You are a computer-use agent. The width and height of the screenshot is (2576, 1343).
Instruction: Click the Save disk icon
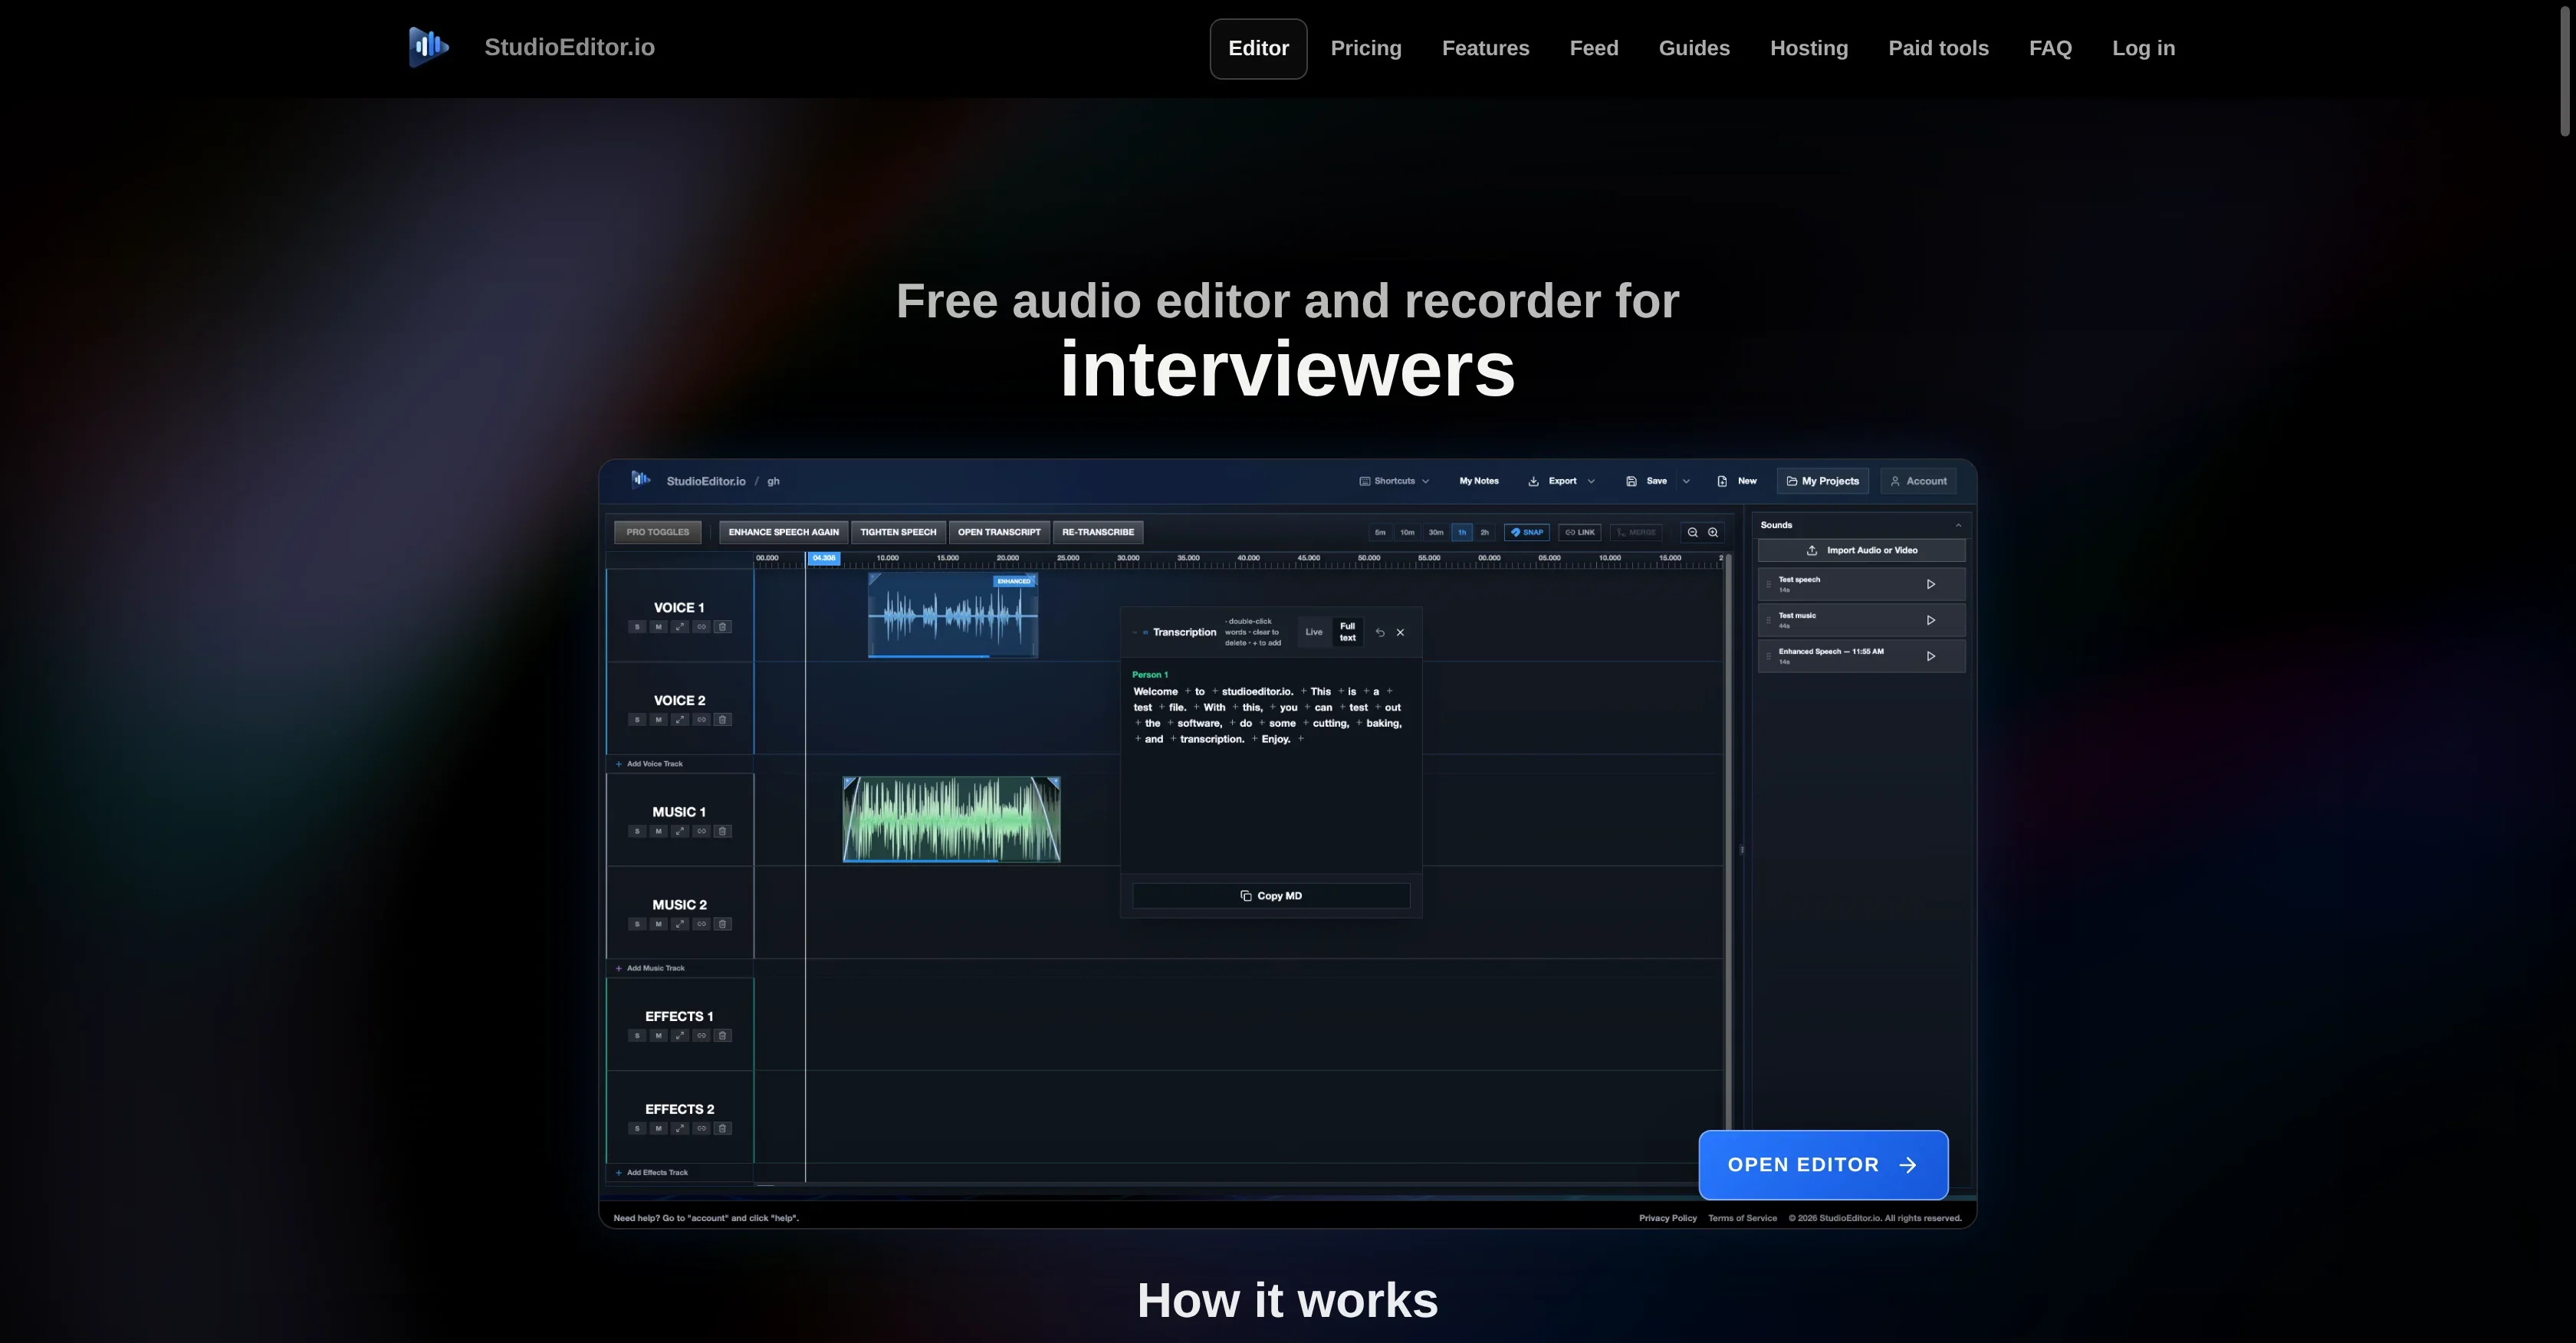click(x=1631, y=481)
